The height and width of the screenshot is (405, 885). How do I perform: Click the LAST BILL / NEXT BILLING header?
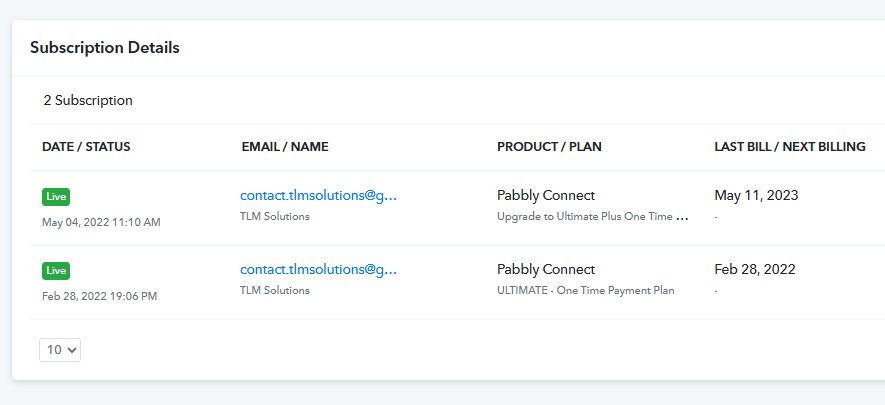[790, 147]
